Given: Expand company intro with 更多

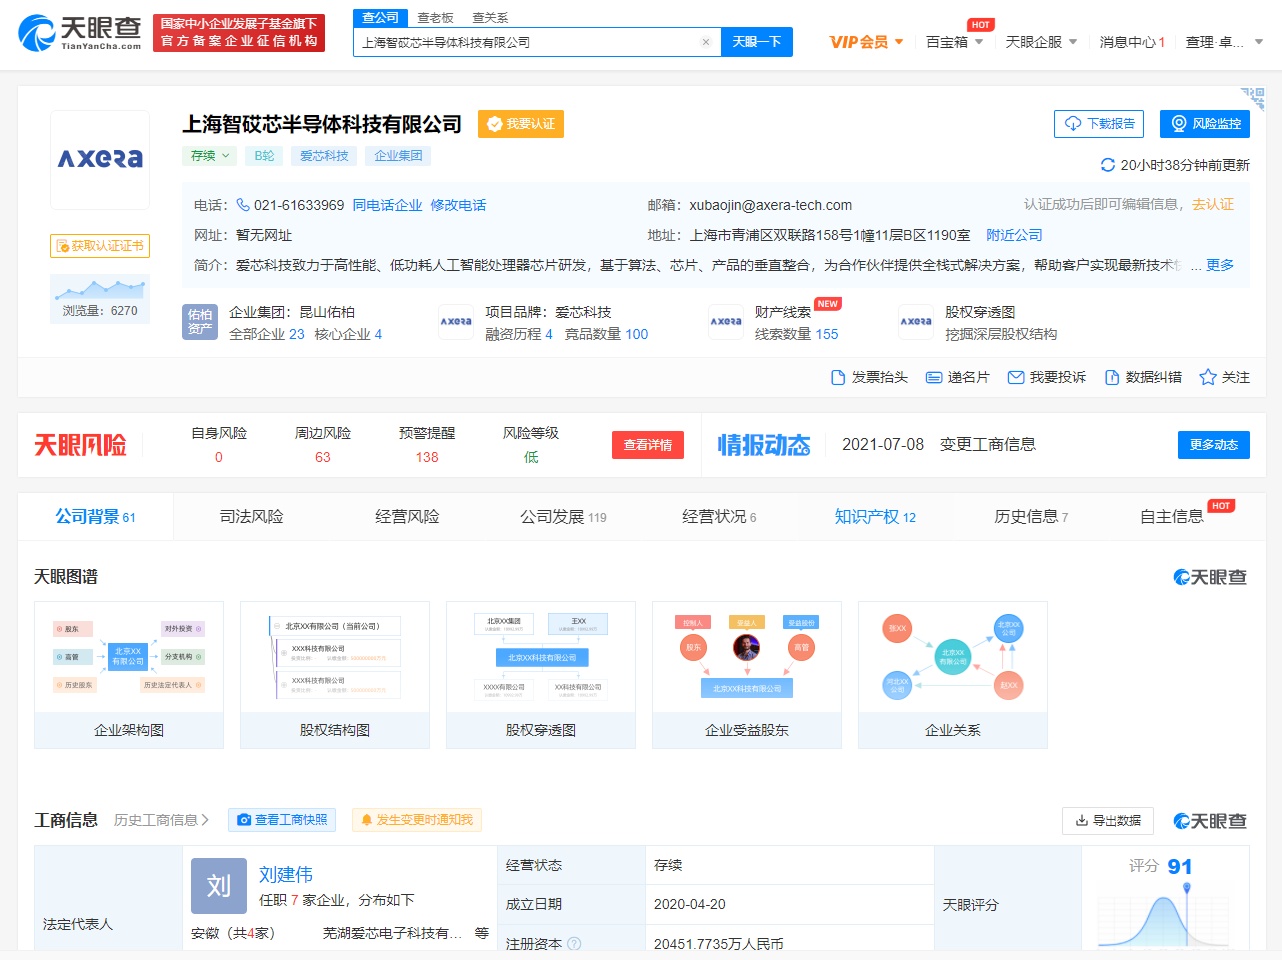Looking at the screenshot, I should [1220, 265].
